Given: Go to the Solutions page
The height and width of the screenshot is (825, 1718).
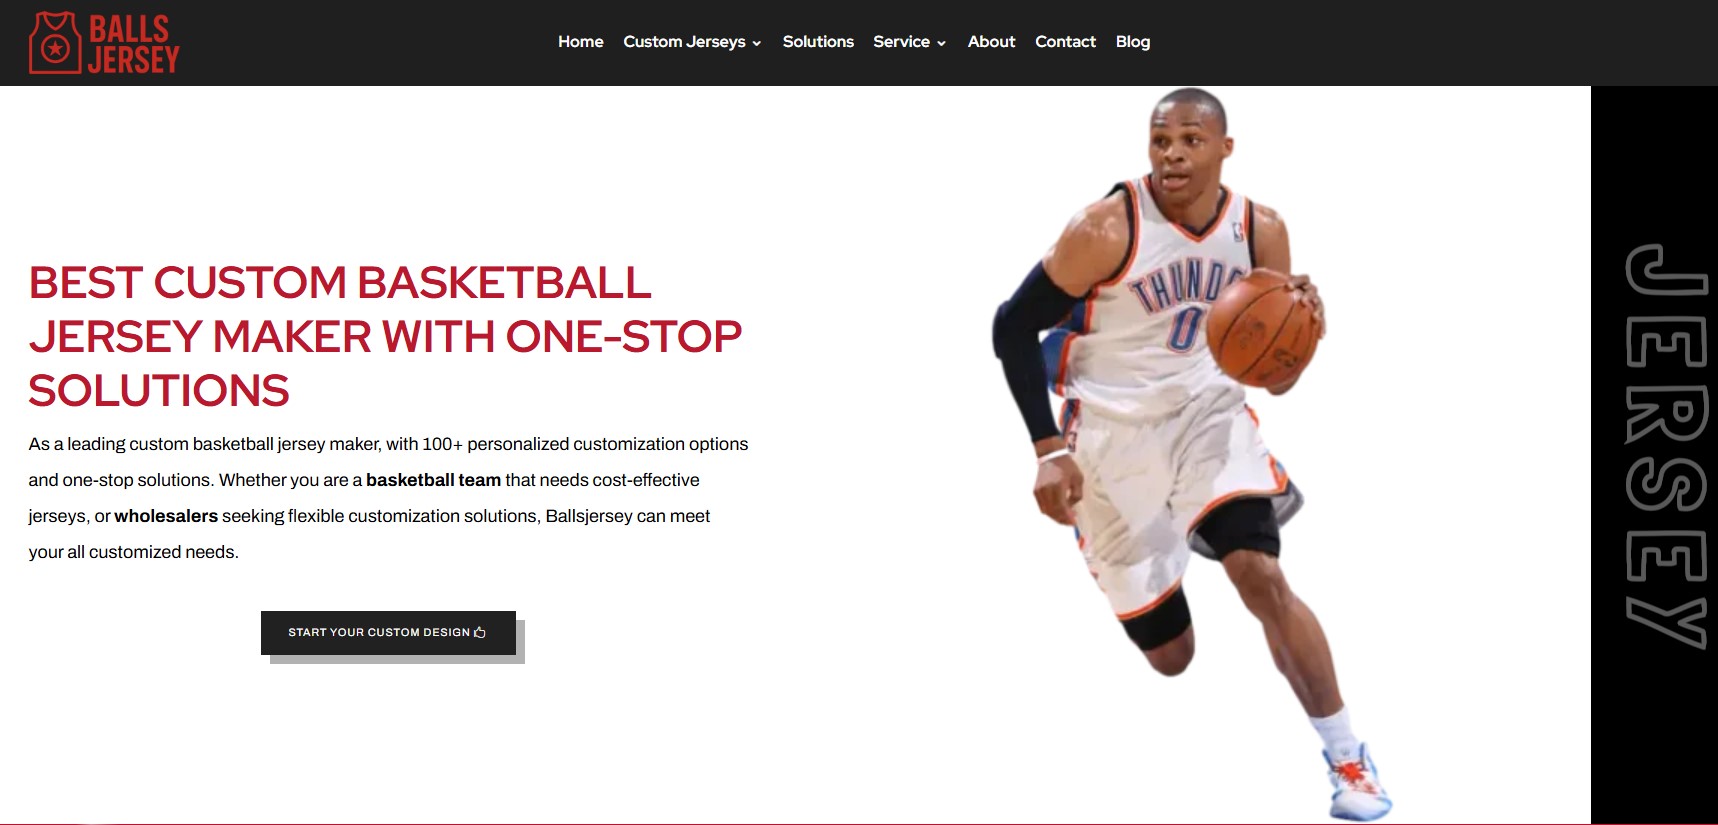Looking at the screenshot, I should click(x=818, y=42).
